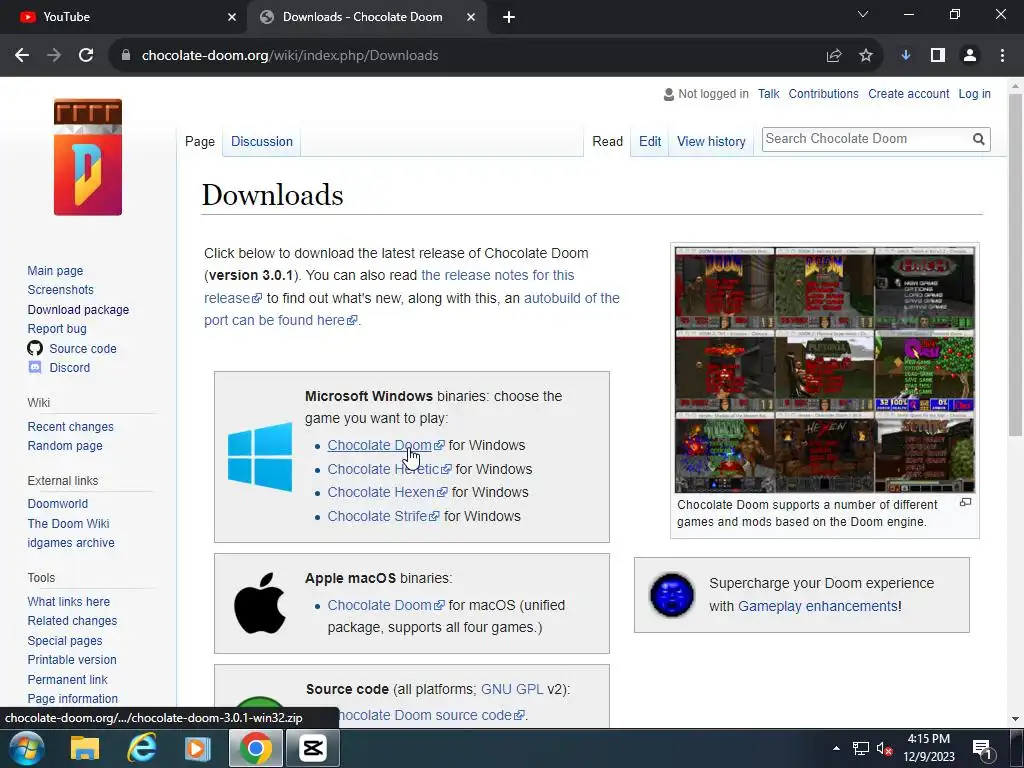Viewport: 1024px width, 768px height.
Task: Click Log in
Action: (x=974, y=94)
